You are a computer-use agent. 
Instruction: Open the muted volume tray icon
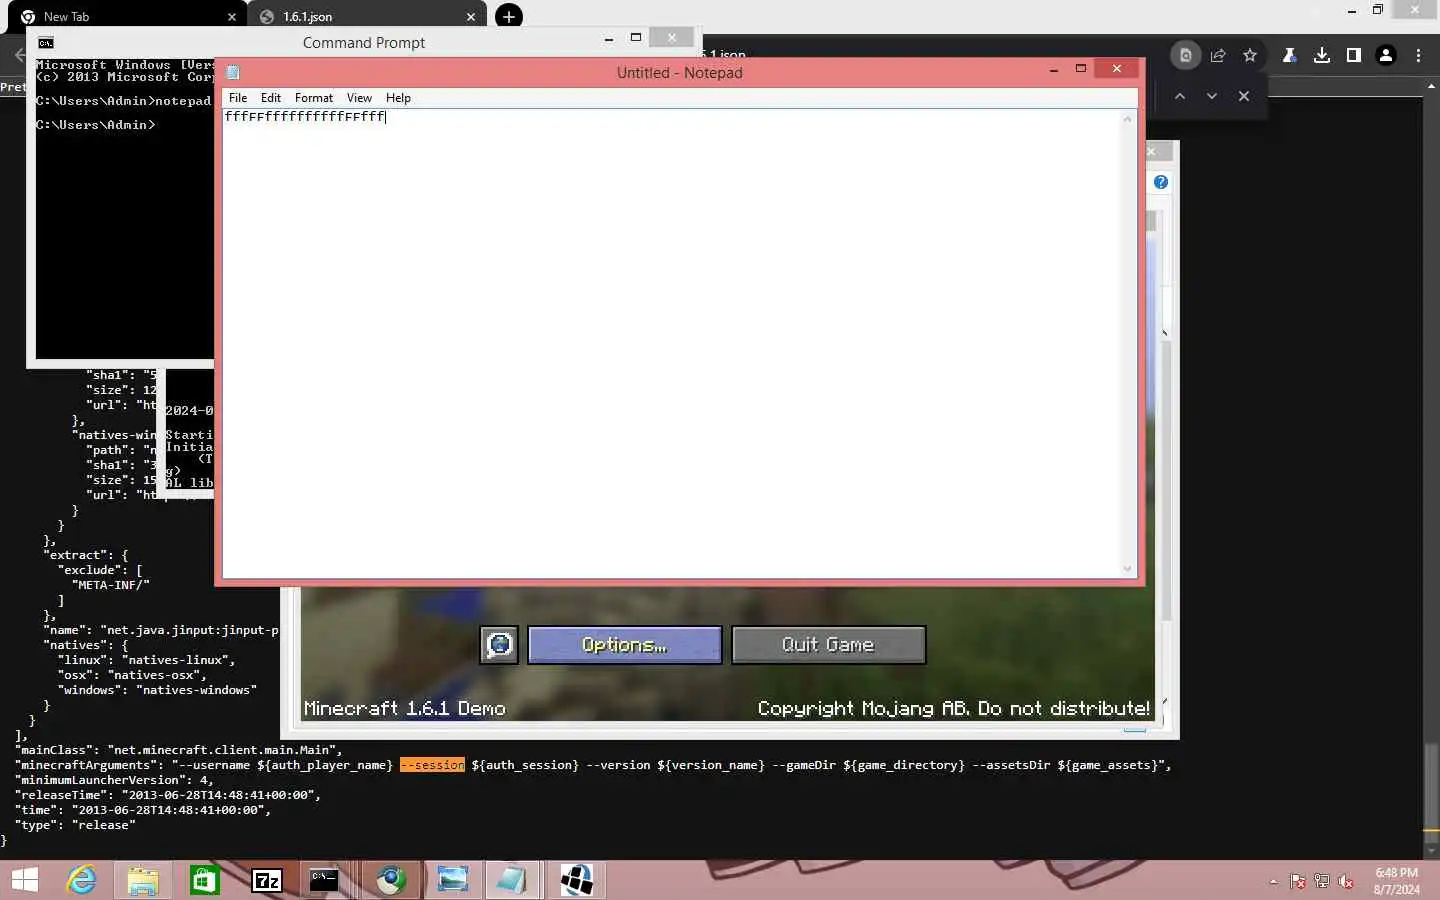pyautogui.click(x=1346, y=881)
